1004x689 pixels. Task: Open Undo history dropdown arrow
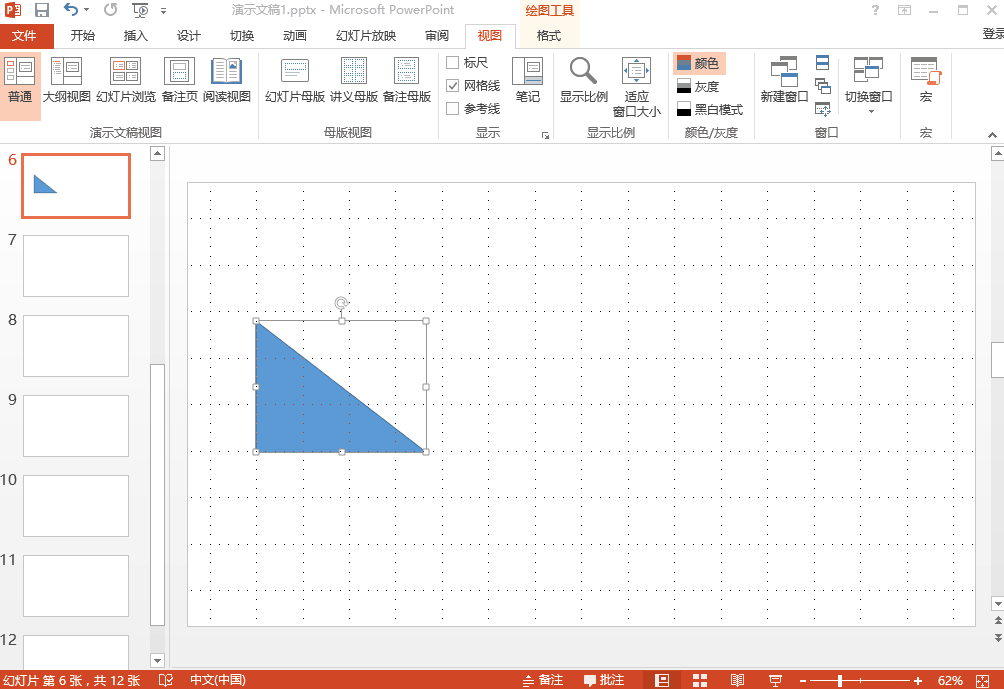tap(87, 10)
